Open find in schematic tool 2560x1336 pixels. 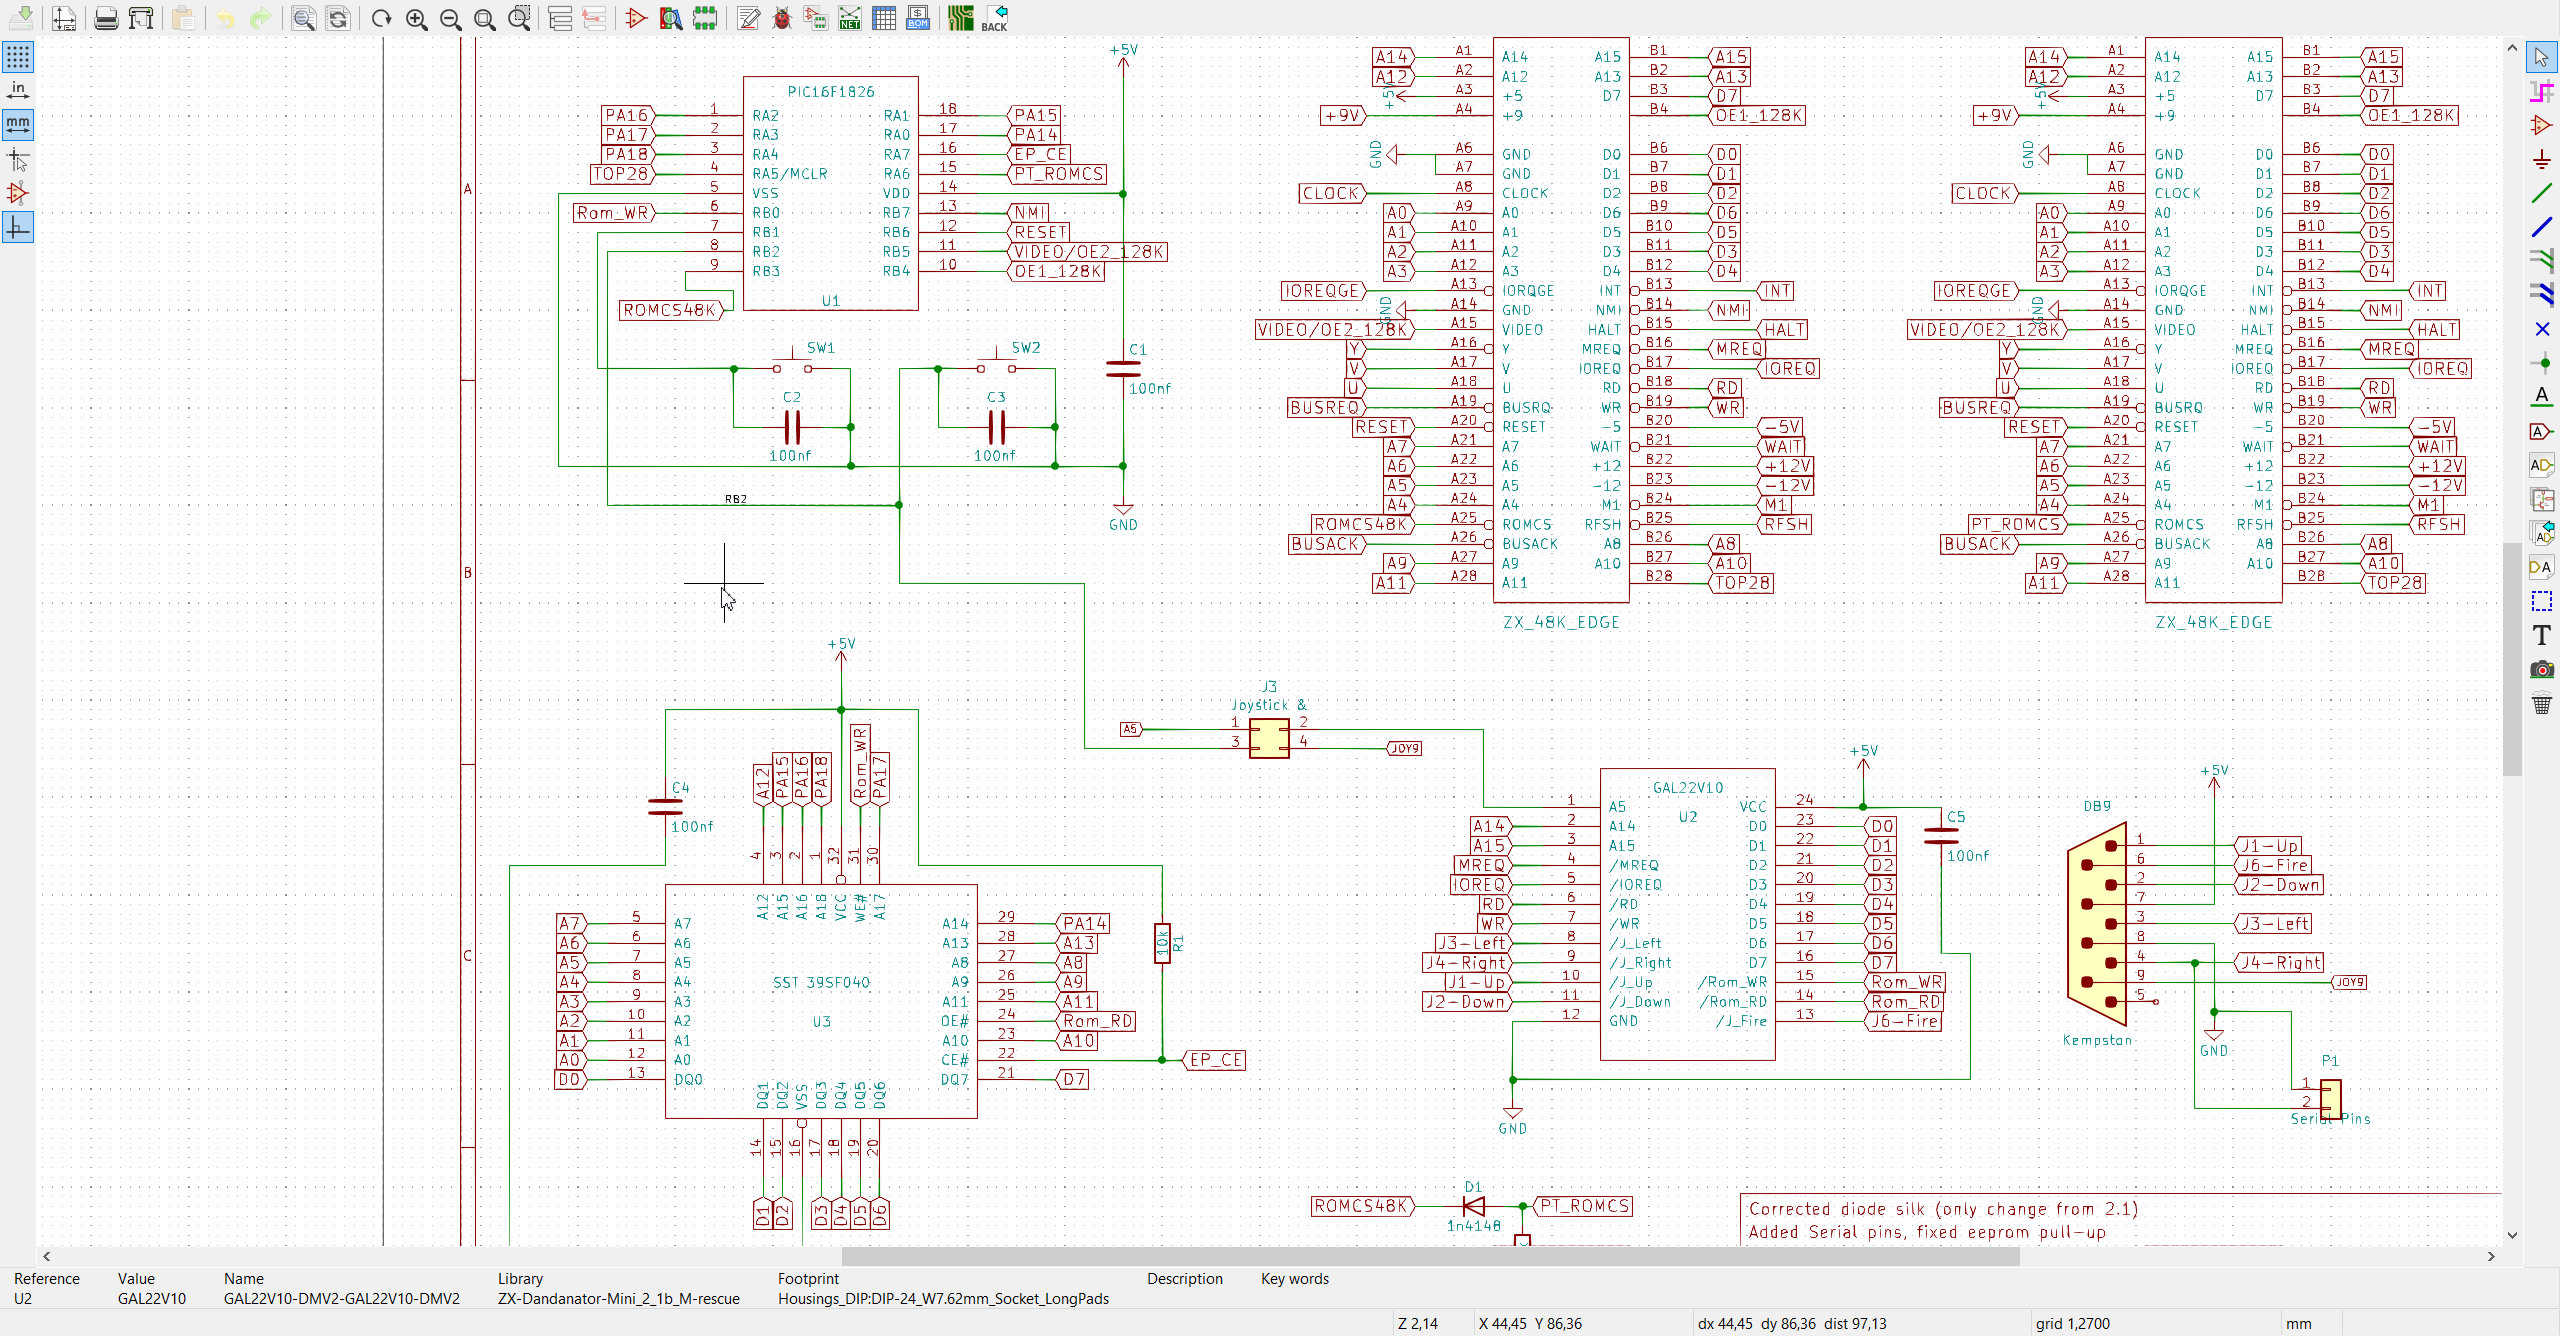(303, 17)
